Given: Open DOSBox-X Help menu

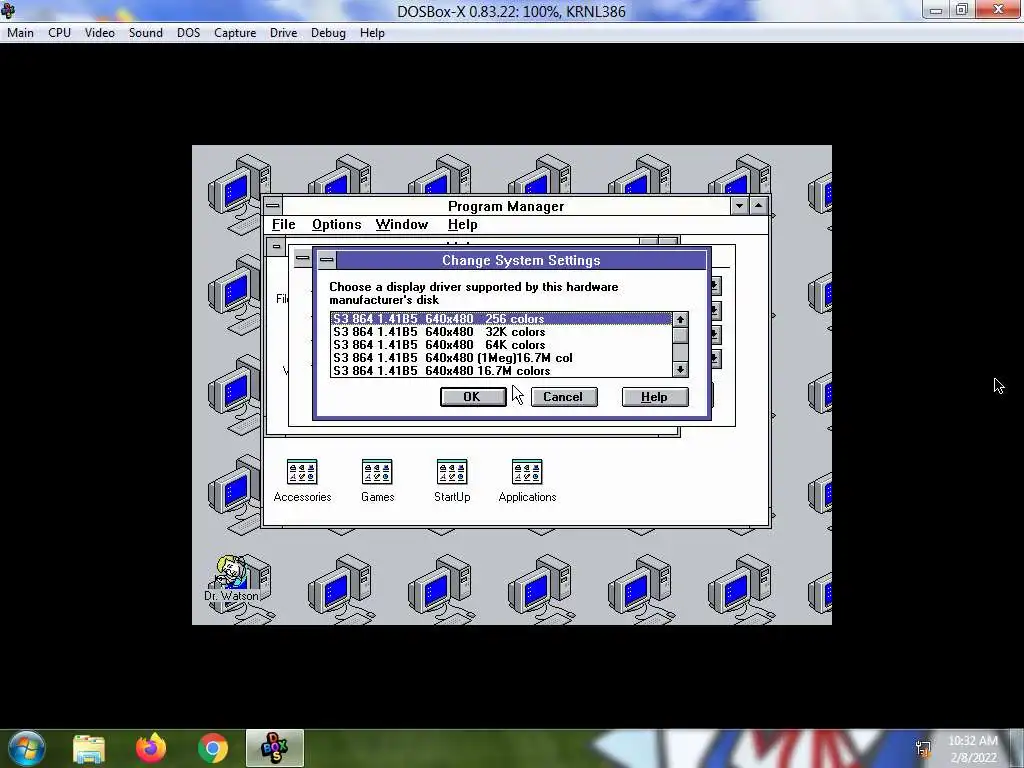Looking at the screenshot, I should click(372, 33).
